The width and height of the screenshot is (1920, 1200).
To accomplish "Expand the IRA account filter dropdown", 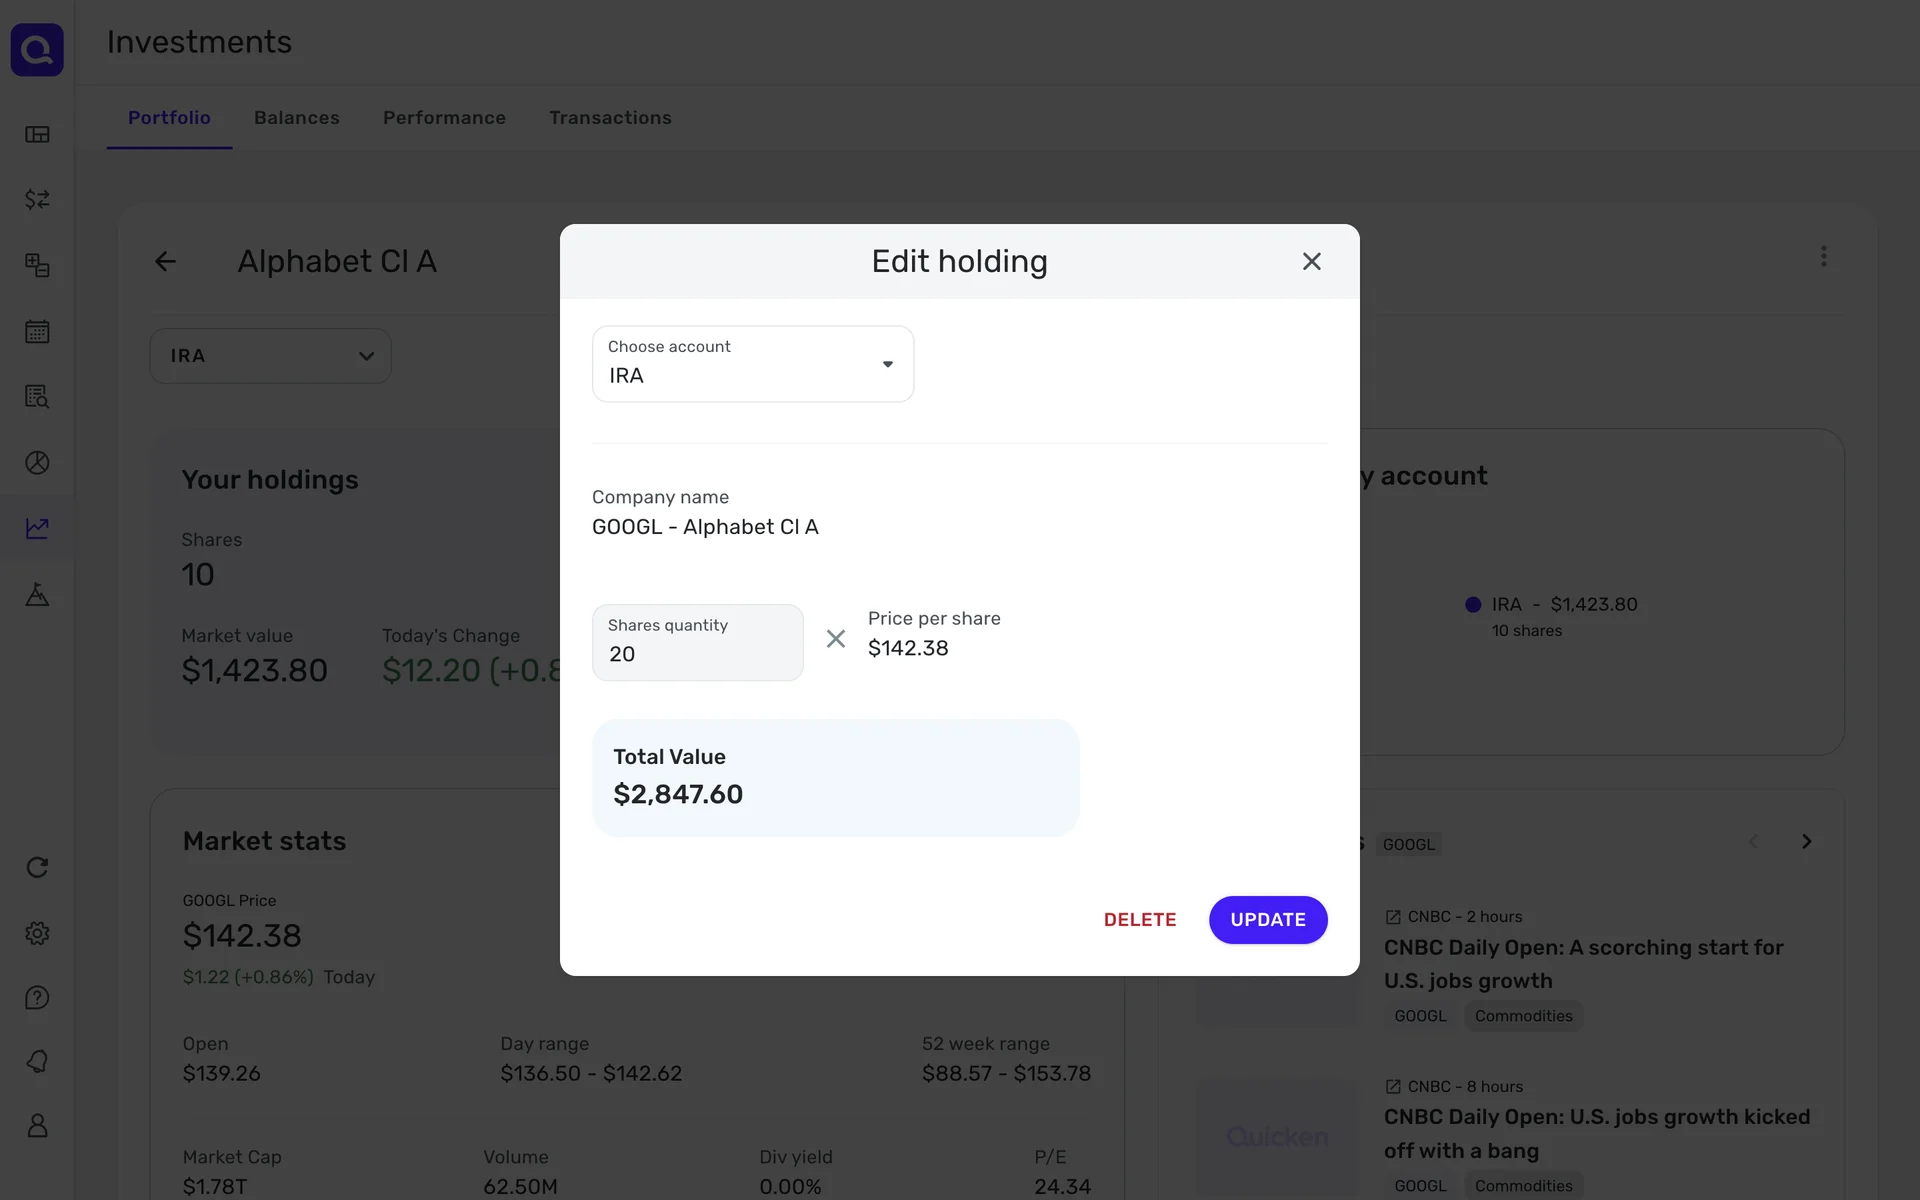I will coord(270,356).
